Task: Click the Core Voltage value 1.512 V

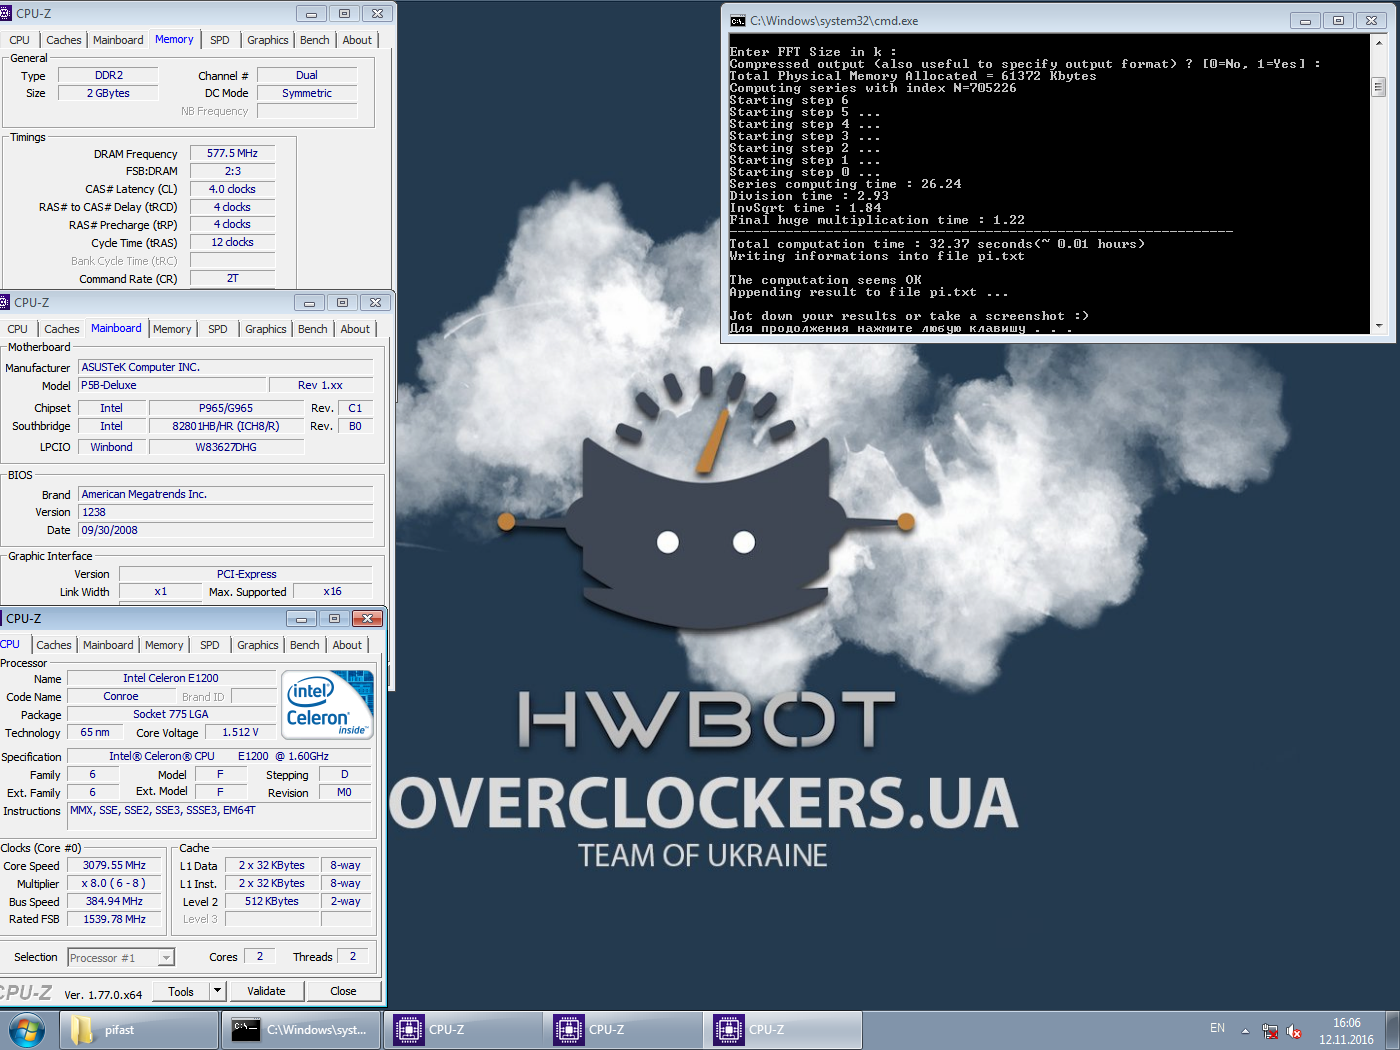Action: click(240, 732)
